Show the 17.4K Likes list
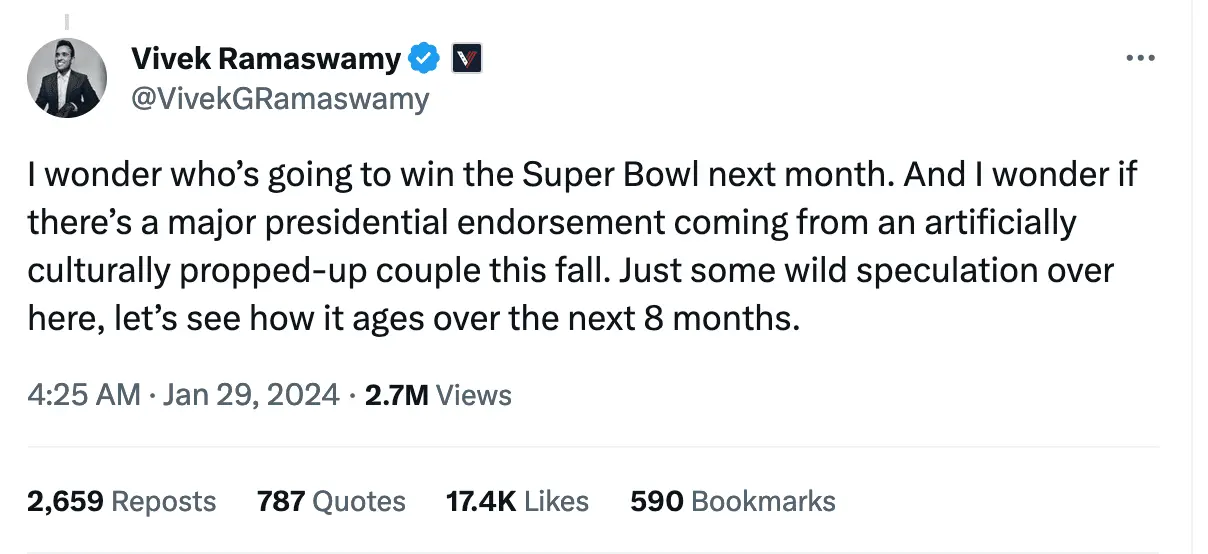Viewport: 1208px width, 554px height. click(x=517, y=501)
